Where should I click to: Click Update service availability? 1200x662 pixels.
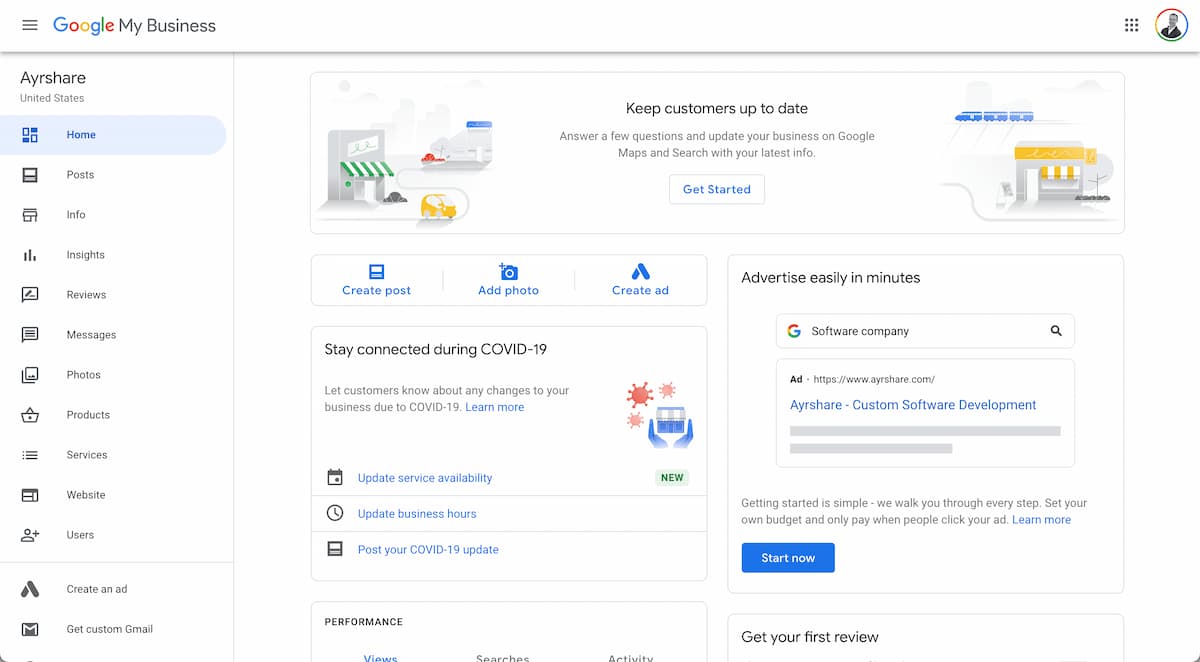point(425,477)
